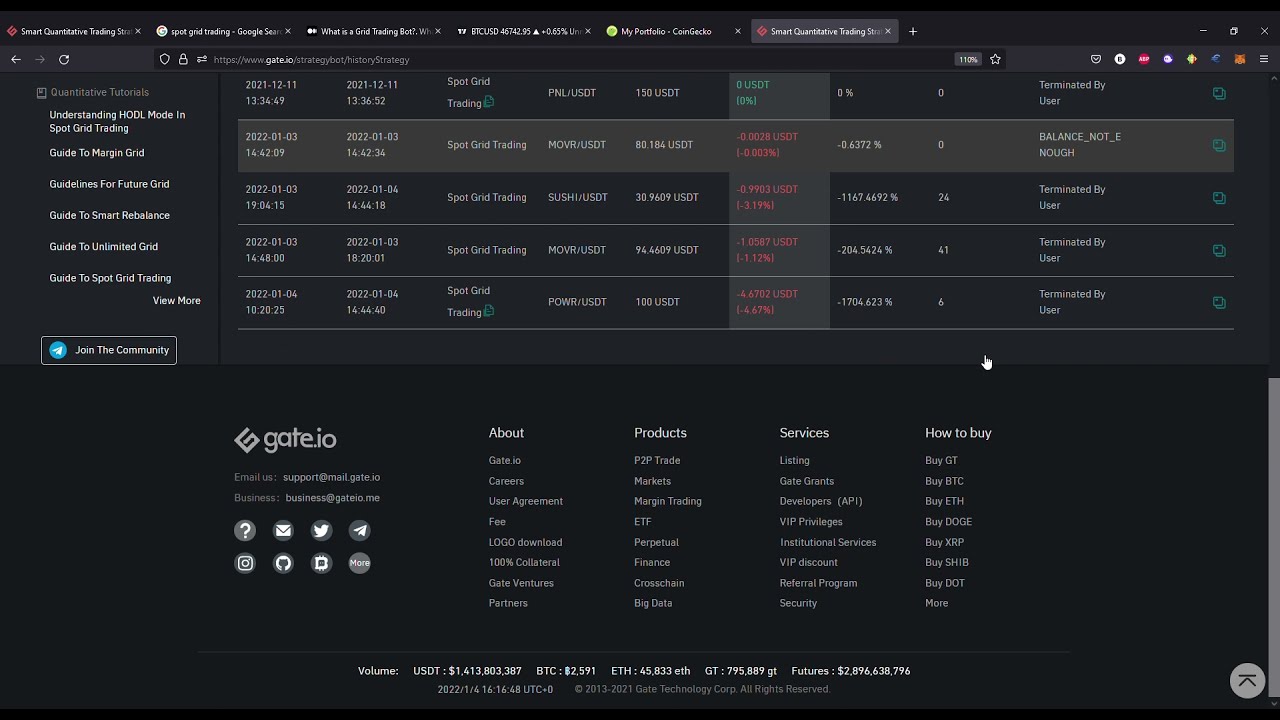
Task: Open new browser tab with plus icon
Action: pyautogui.click(x=912, y=31)
